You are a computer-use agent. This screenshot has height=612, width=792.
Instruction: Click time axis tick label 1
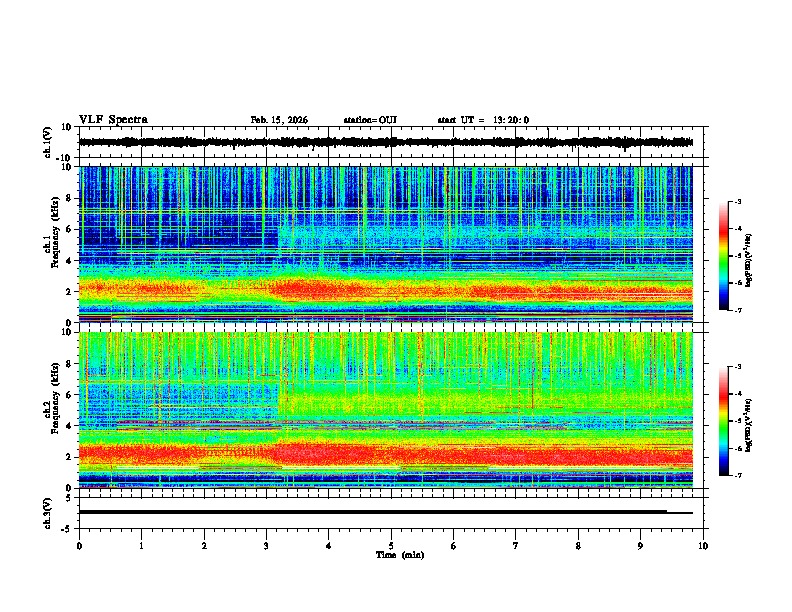click(141, 546)
